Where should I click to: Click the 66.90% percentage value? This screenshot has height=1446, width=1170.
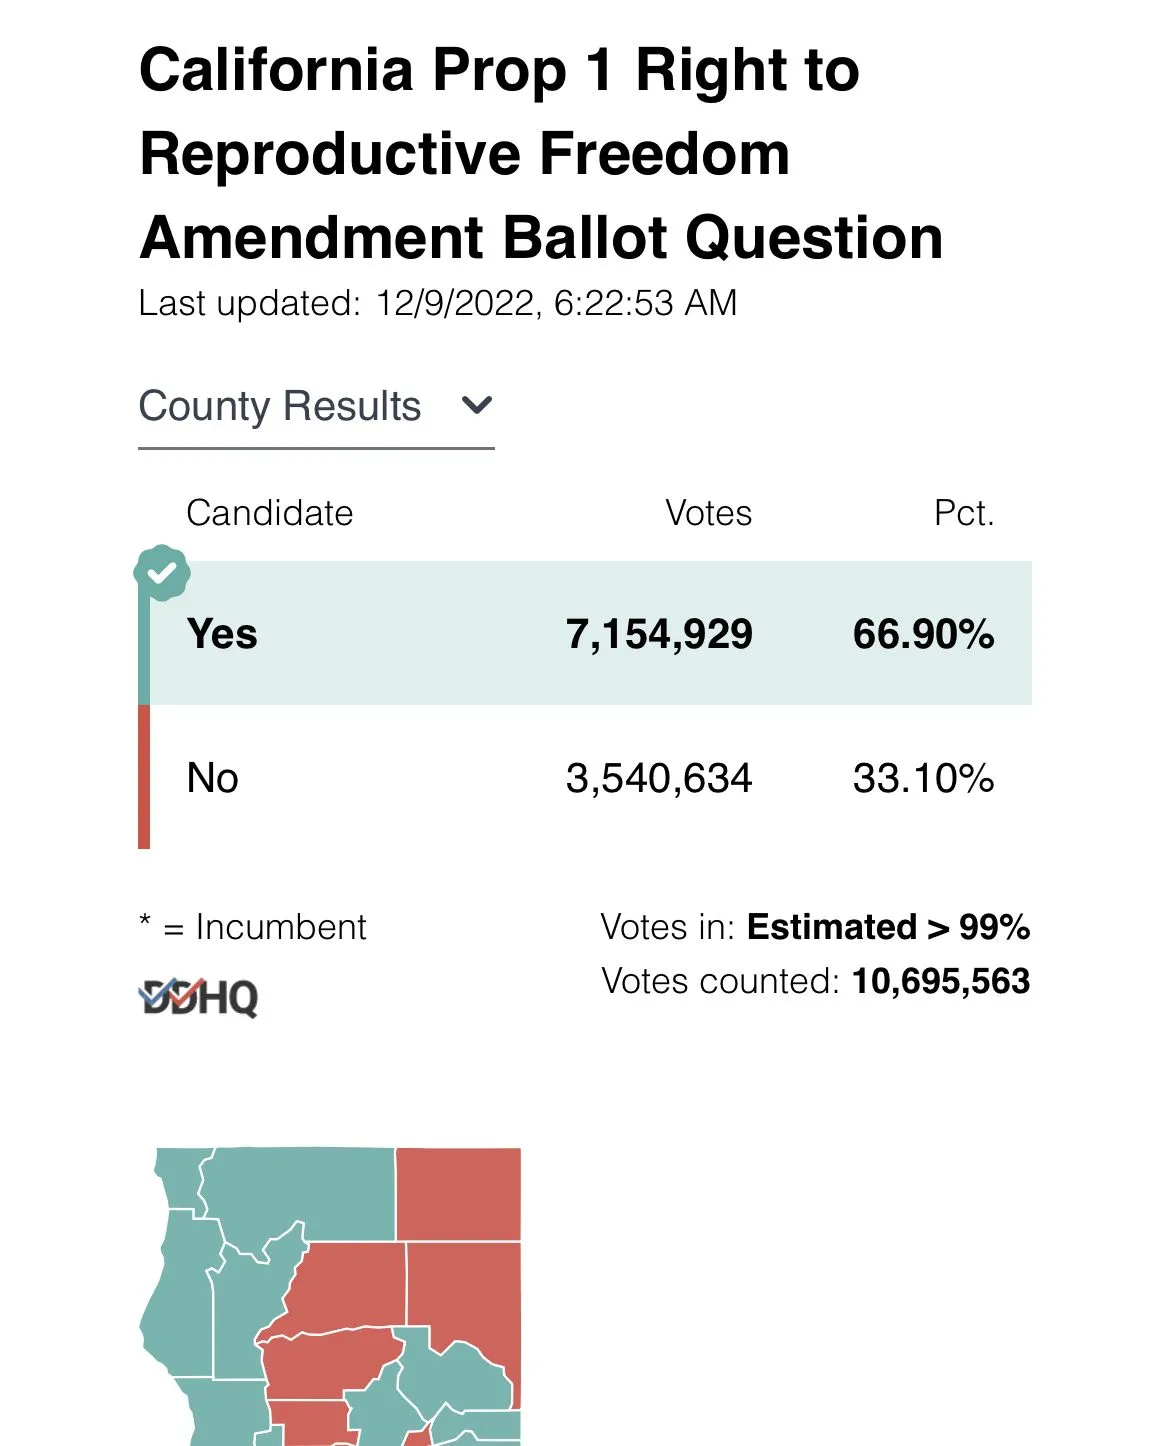point(923,634)
